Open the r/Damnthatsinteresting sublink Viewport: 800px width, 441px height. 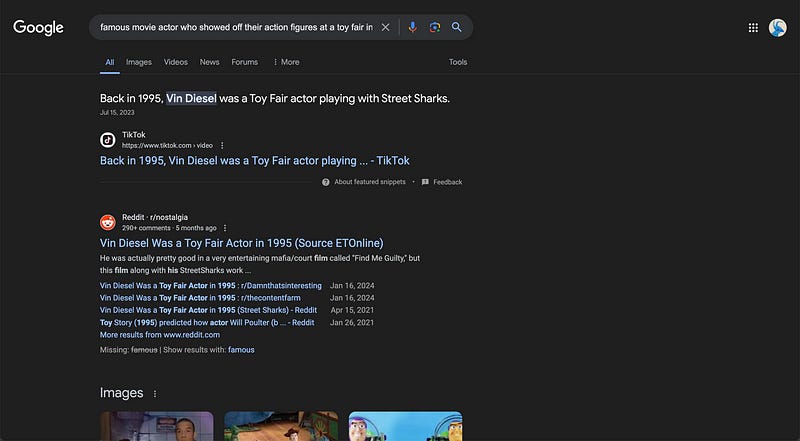pos(211,286)
